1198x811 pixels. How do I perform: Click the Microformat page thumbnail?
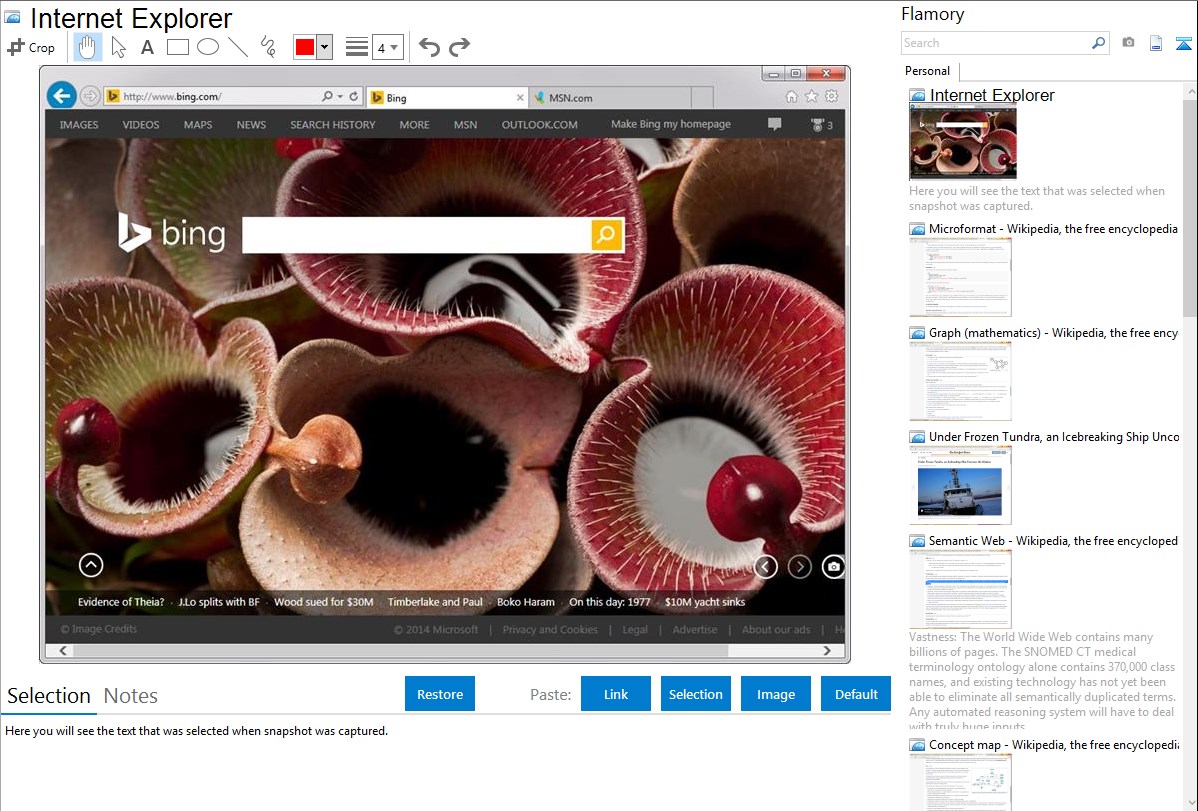coord(960,277)
